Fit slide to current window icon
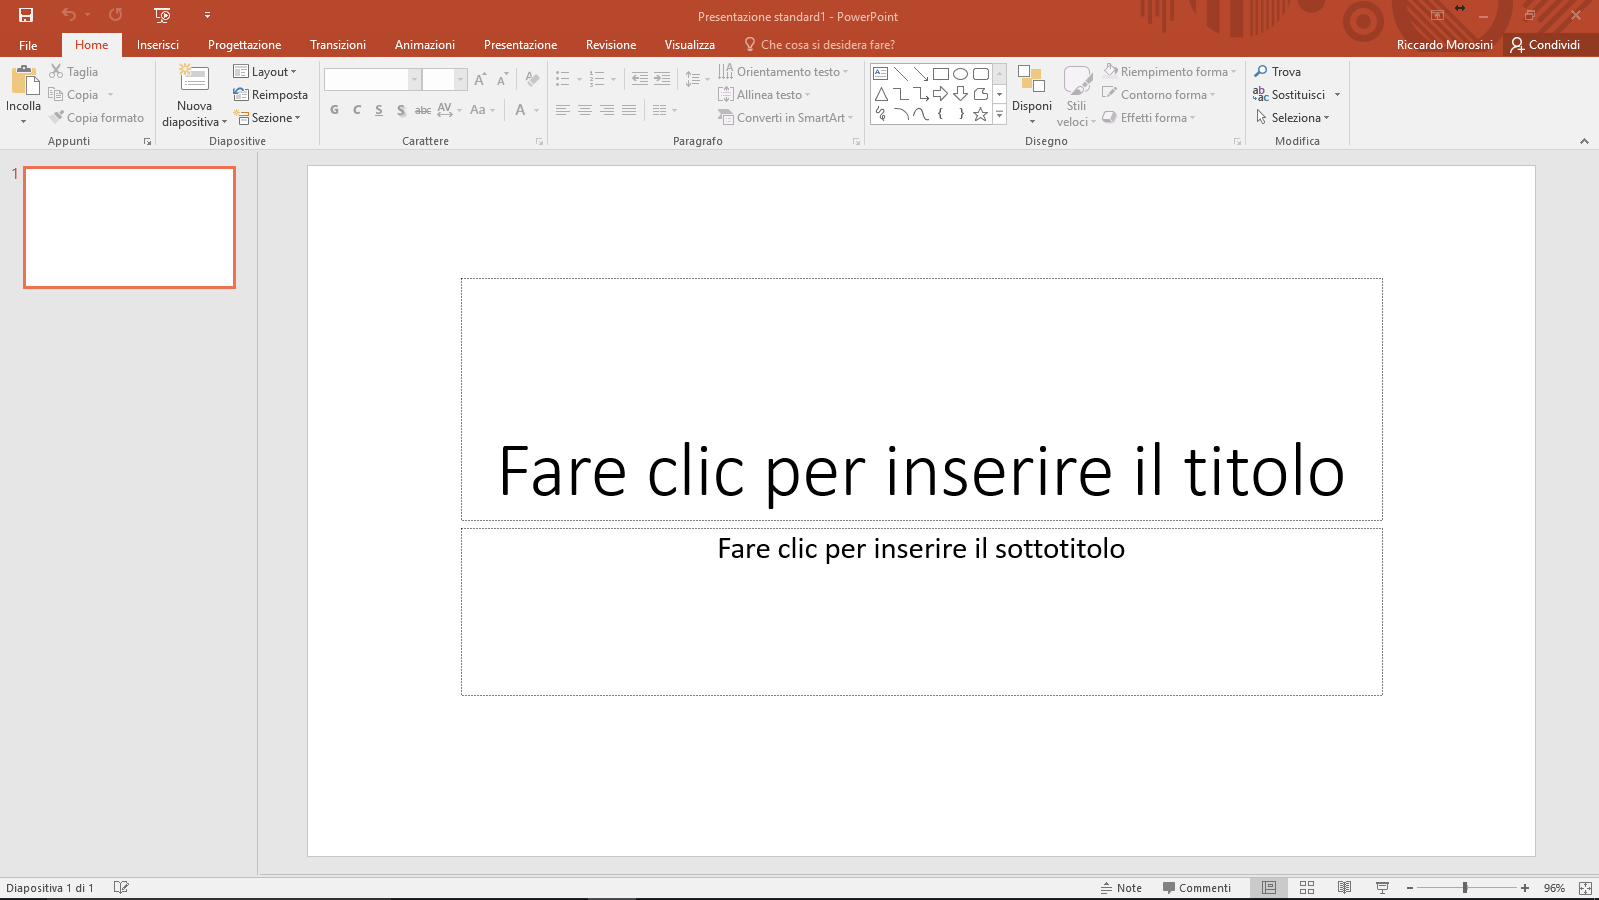1599x900 pixels. (x=1585, y=887)
